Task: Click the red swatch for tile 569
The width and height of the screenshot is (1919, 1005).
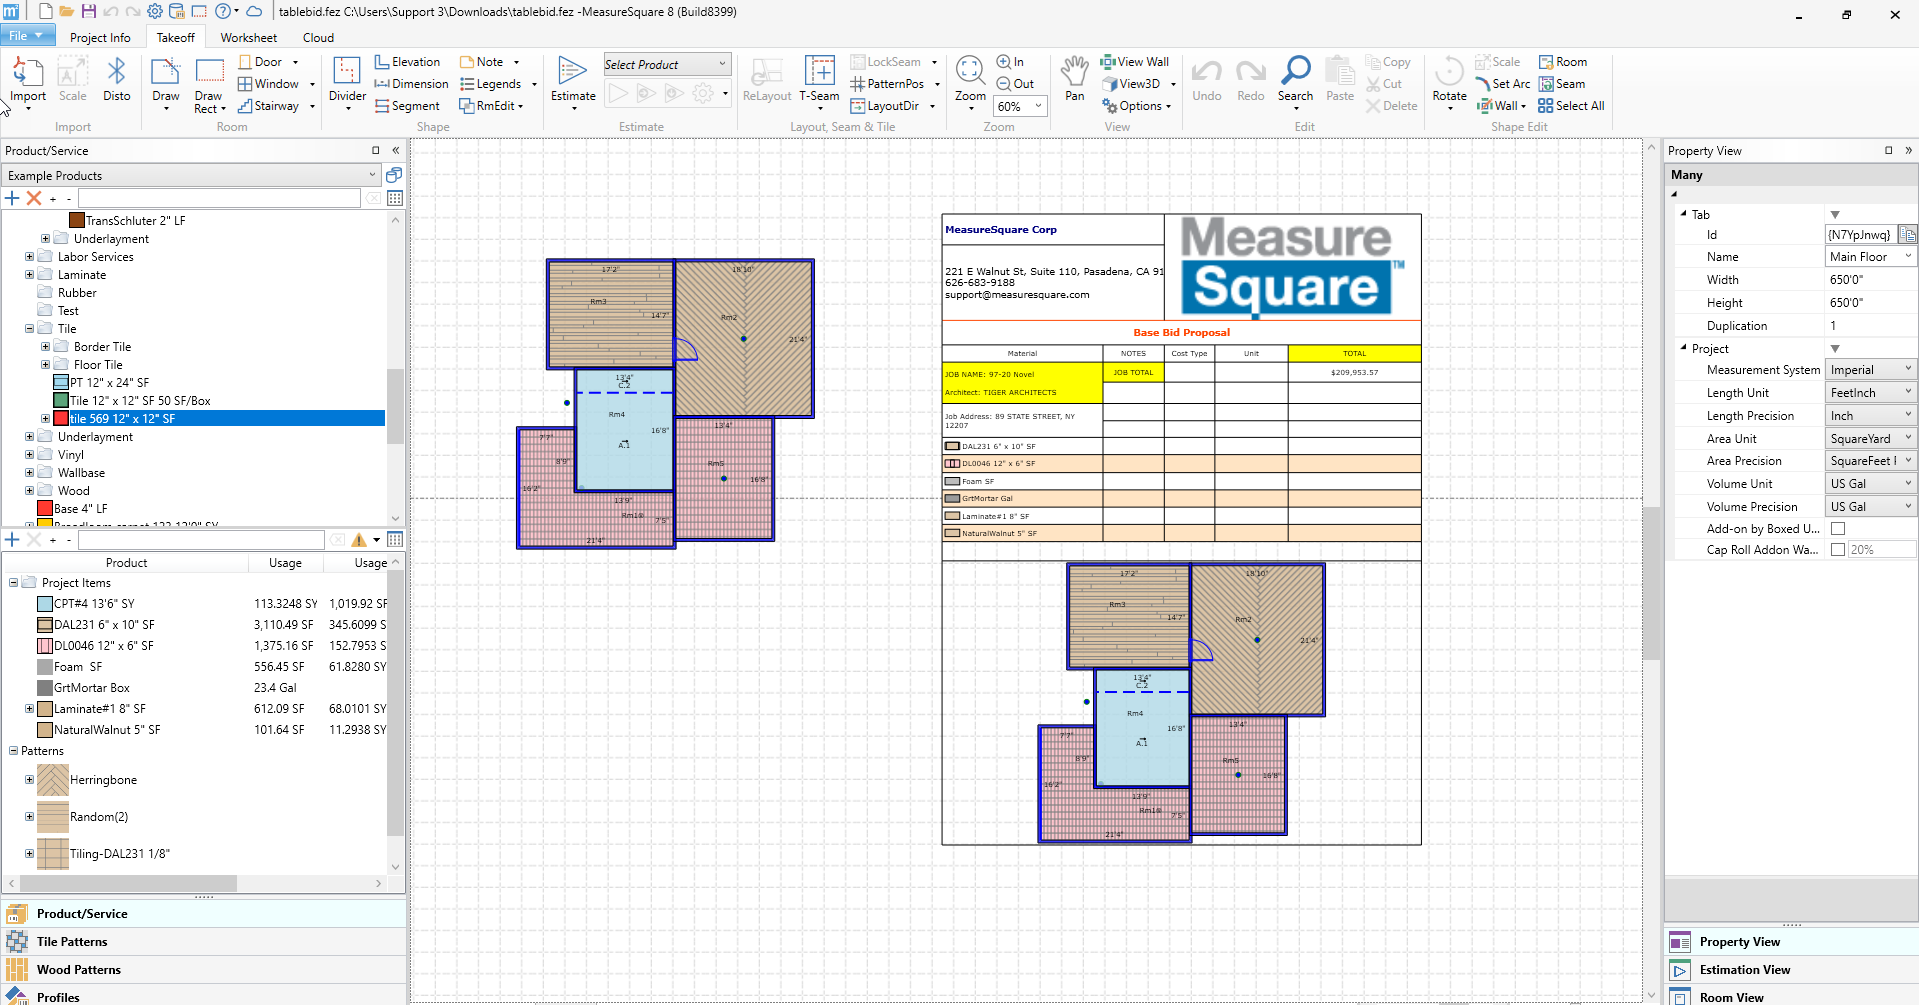Action: pyautogui.click(x=61, y=419)
